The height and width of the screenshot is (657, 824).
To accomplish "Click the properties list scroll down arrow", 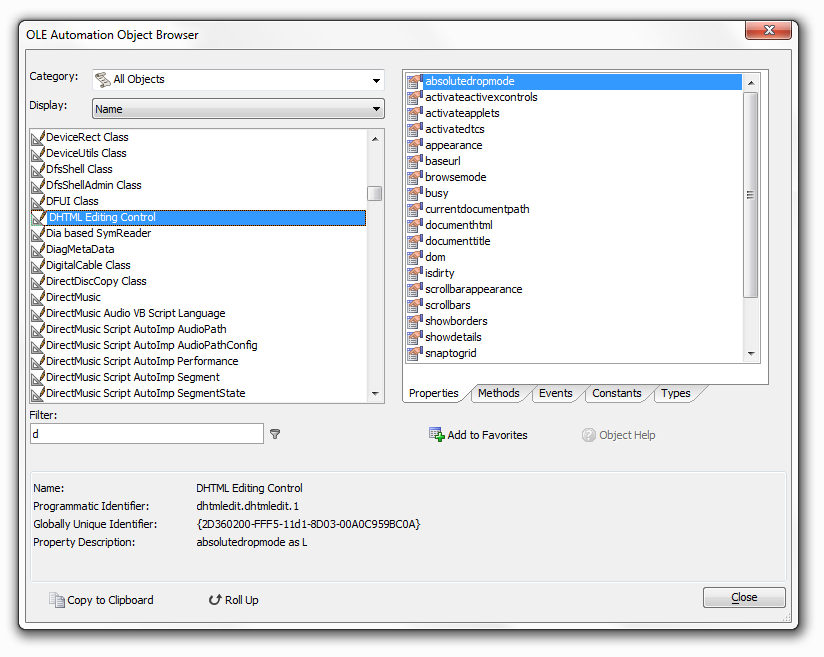I will point(750,354).
